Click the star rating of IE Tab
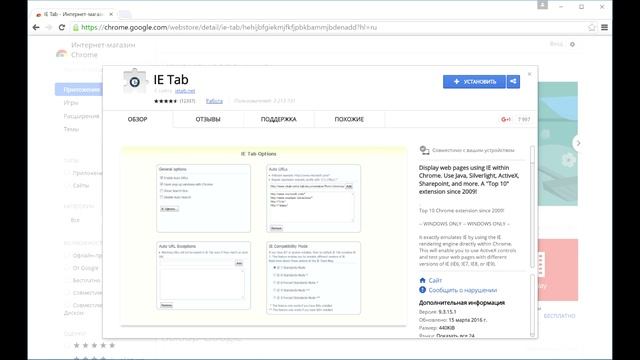Viewport: 640px width, 360px height. pyautogui.click(x=165, y=101)
